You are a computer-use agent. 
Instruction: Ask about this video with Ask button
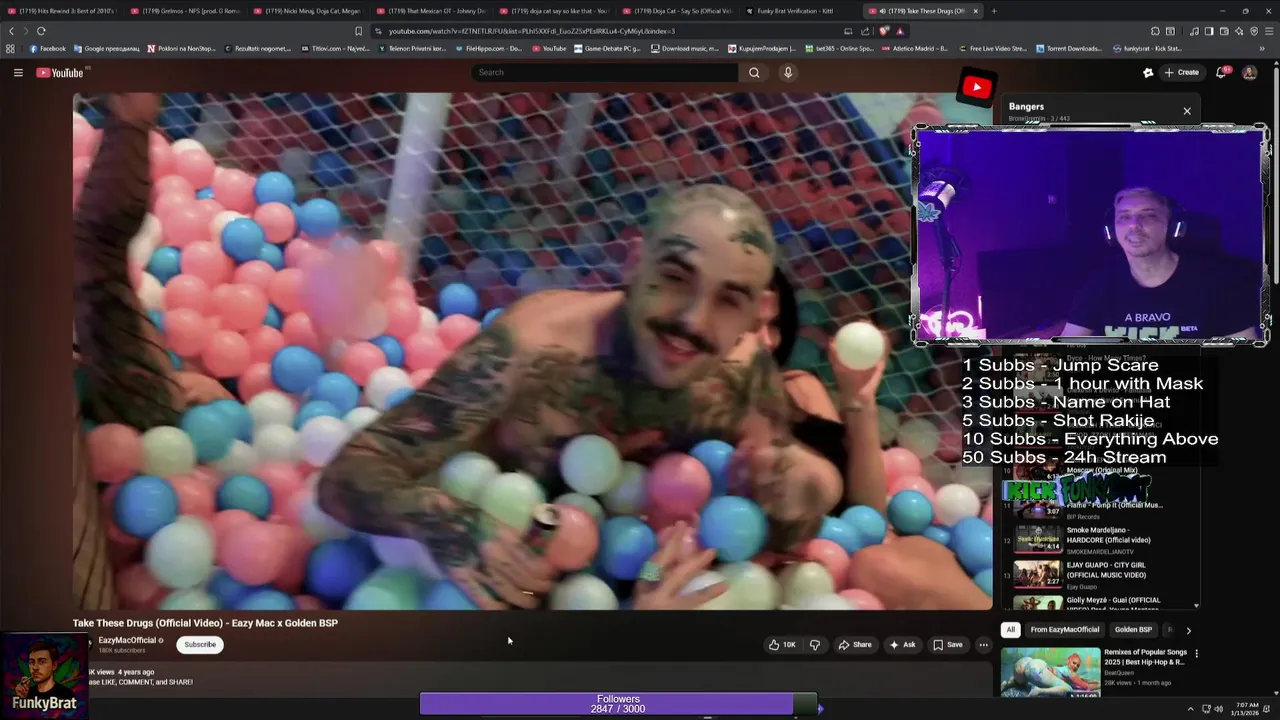click(902, 645)
